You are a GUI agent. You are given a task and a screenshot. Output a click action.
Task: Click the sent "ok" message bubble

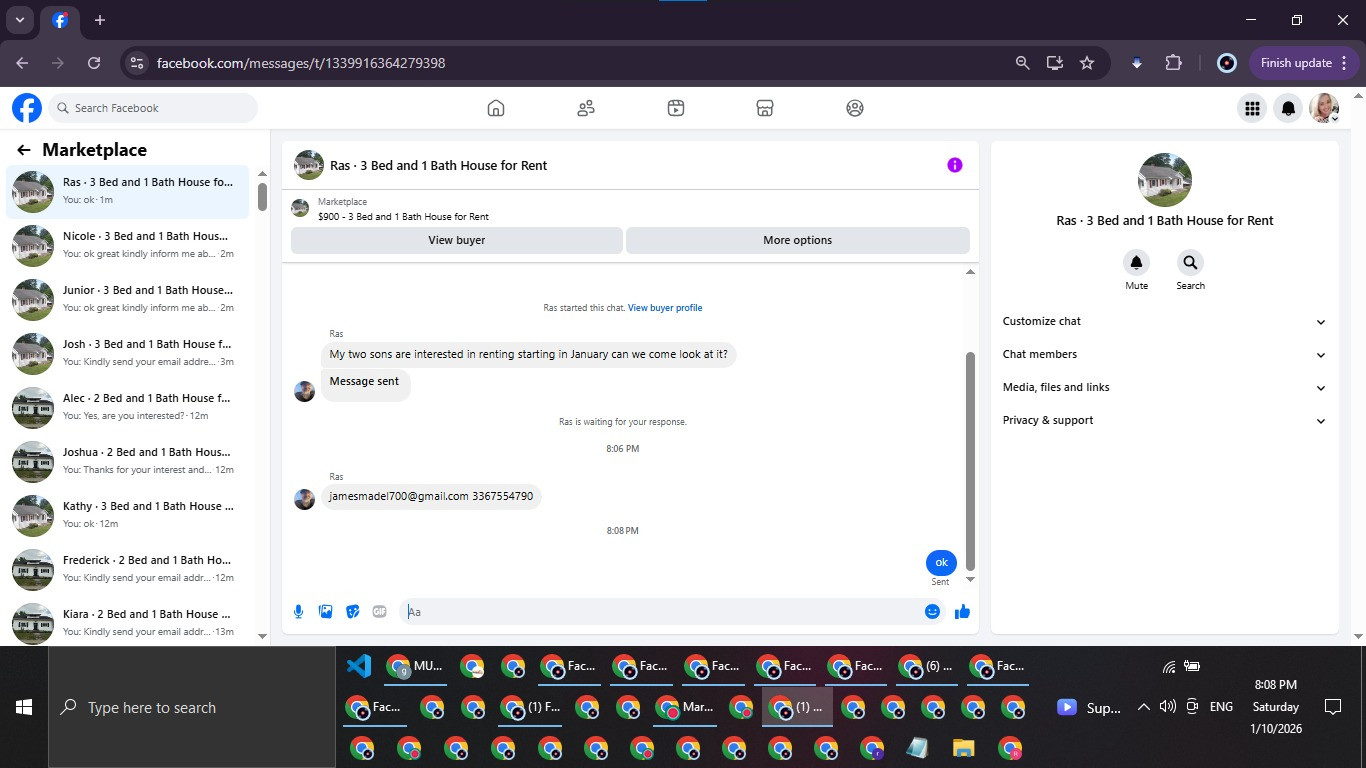[x=941, y=562]
